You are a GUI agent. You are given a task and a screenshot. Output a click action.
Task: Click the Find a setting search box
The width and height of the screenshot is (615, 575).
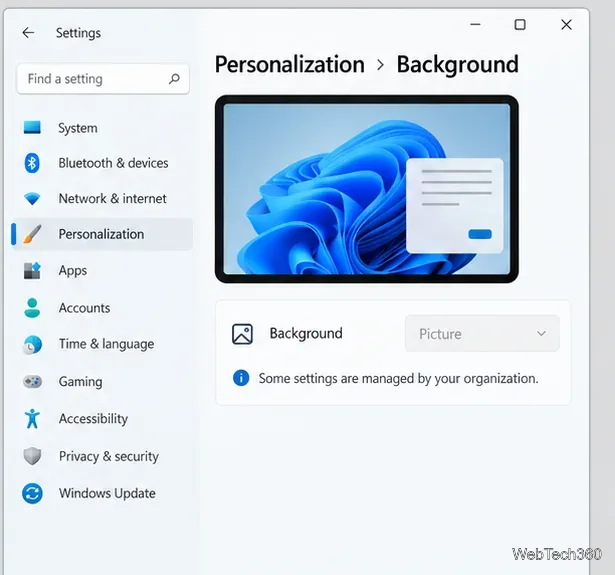pyautogui.click(x=103, y=79)
